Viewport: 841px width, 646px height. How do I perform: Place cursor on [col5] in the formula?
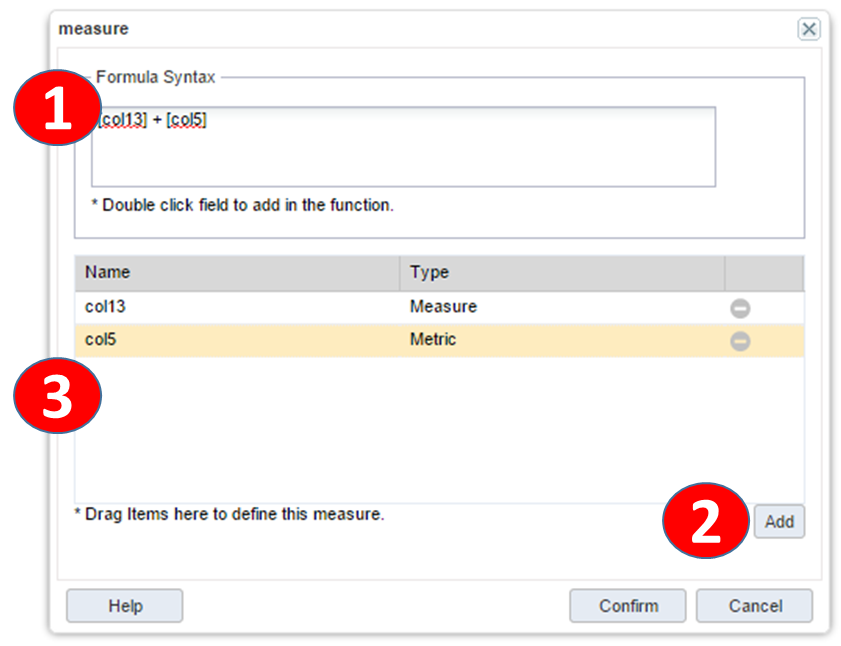pos(186,120)
